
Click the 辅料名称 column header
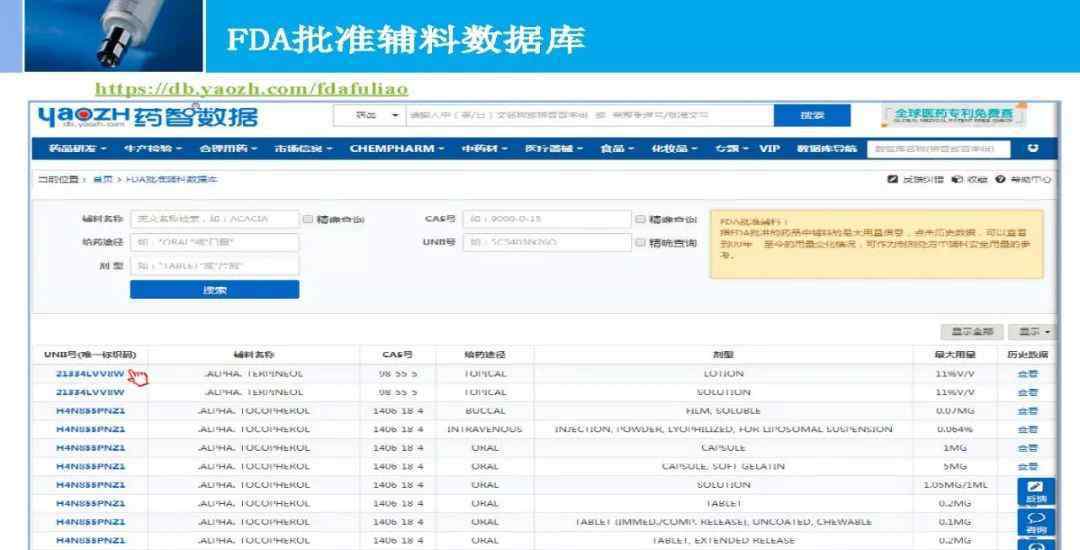click(253, 355)
